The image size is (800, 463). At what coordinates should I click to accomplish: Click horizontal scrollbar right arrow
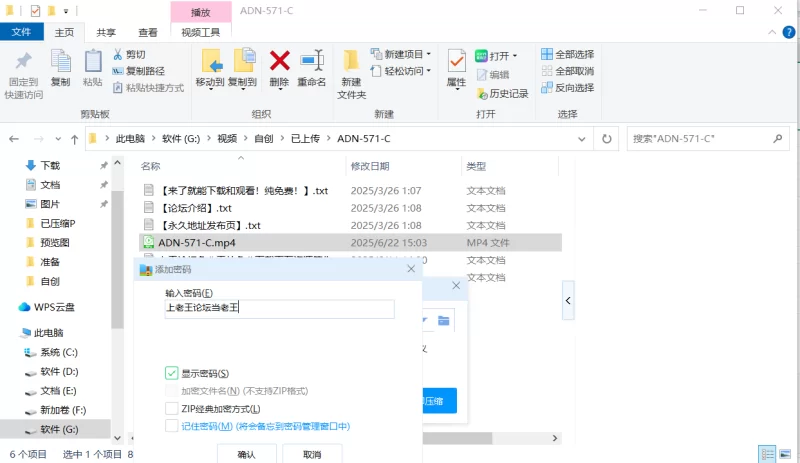point(555,438)
